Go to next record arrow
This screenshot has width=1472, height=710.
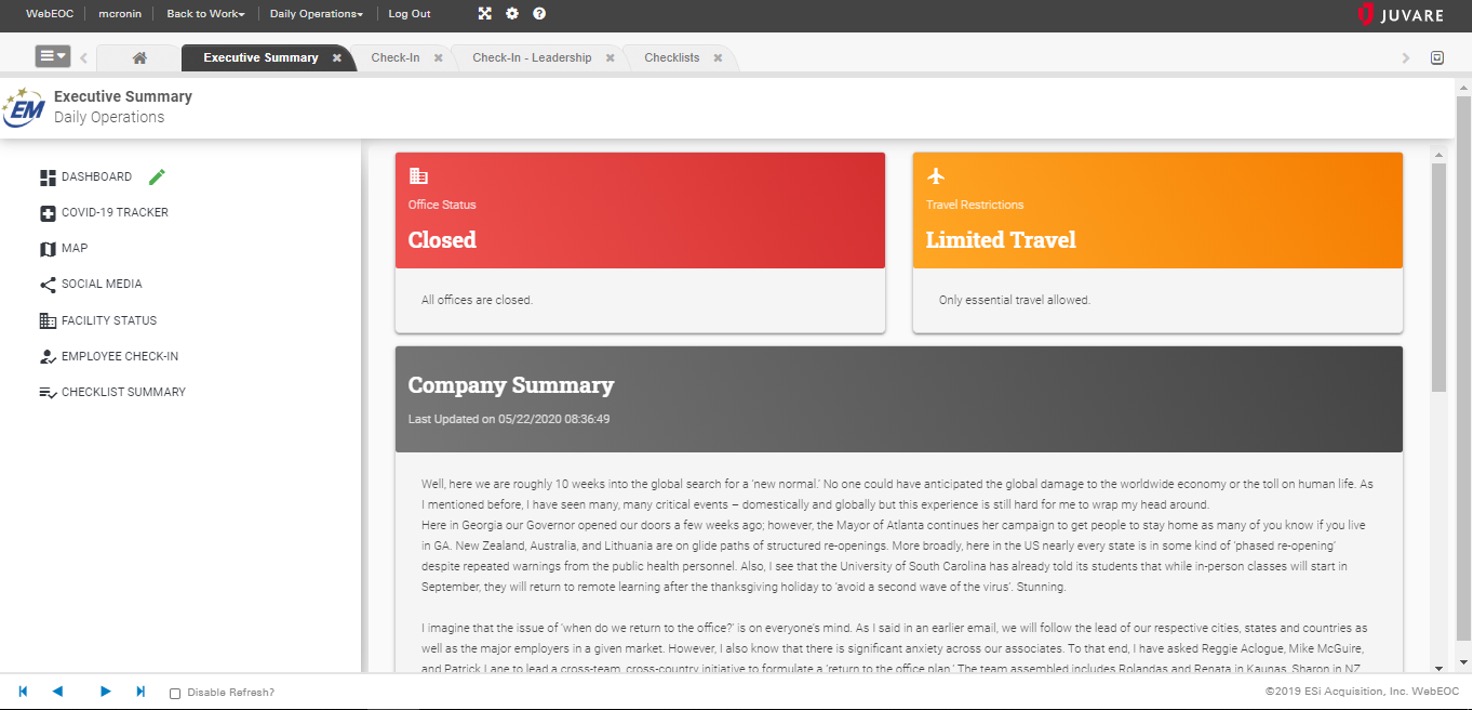[105, 691]
